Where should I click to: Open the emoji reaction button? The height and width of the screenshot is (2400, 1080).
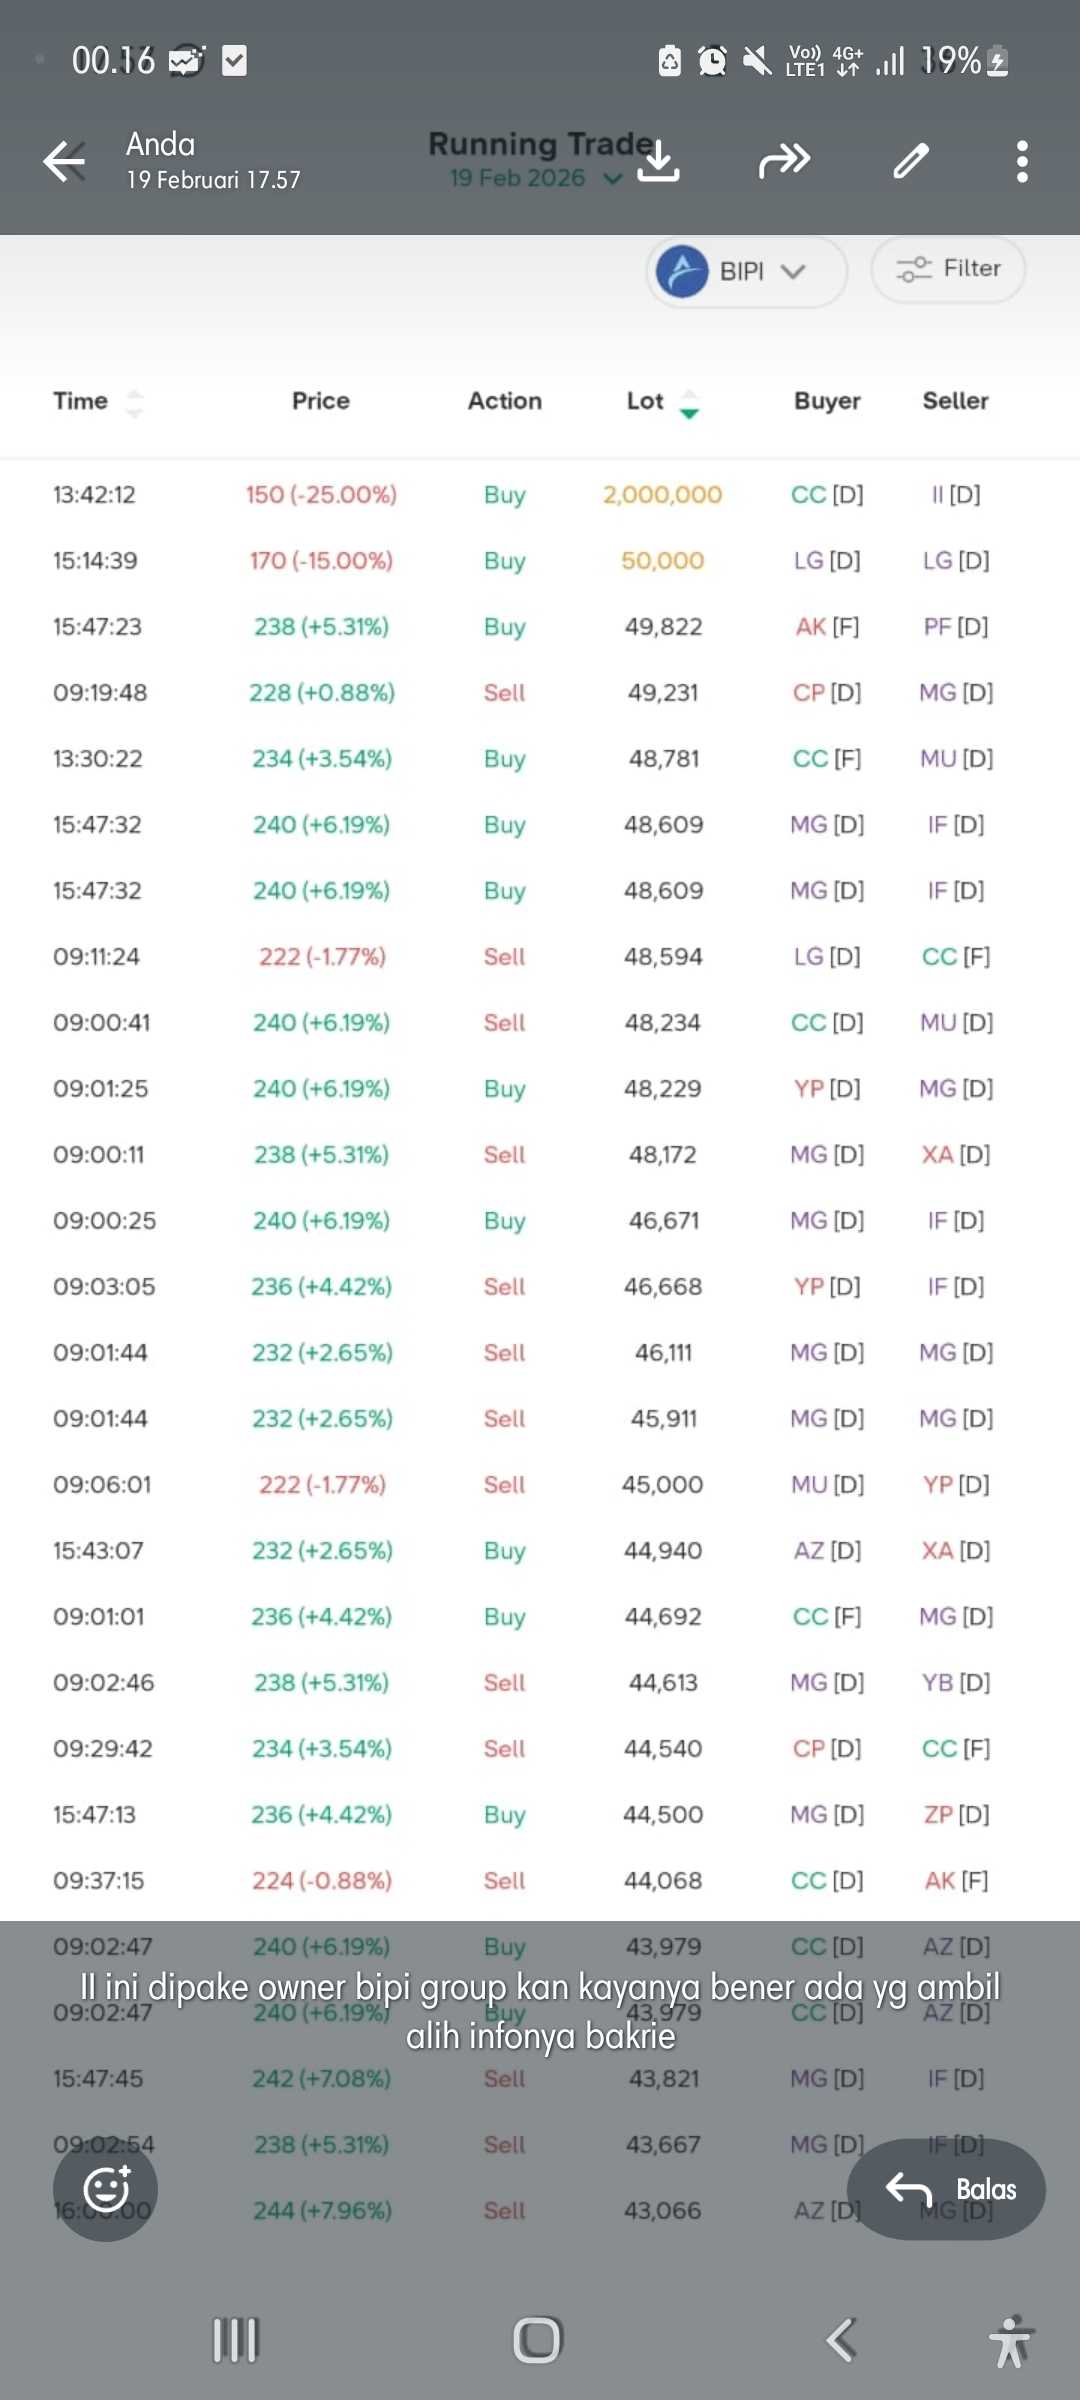click(106, 2189)
